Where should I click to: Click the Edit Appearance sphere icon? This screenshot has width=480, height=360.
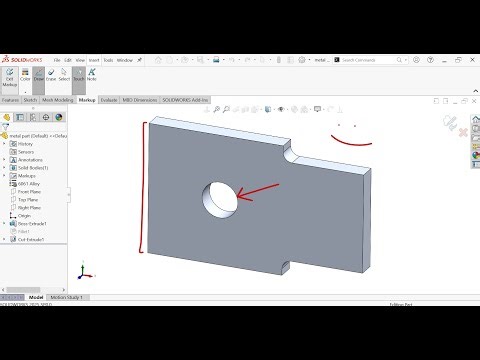(x=294, y=109)
